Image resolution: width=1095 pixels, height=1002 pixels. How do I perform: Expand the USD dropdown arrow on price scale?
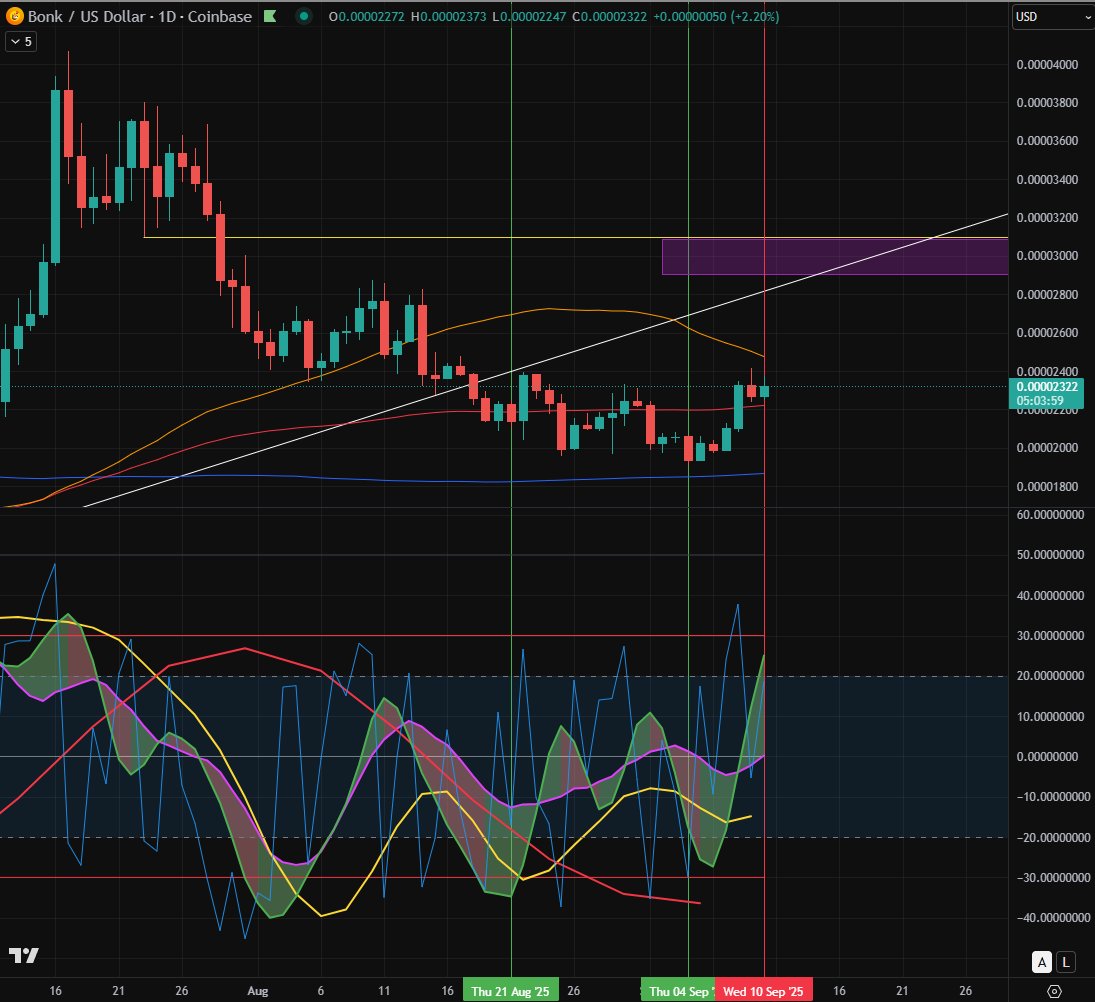pyautogui.click(x=1088, y=17)
